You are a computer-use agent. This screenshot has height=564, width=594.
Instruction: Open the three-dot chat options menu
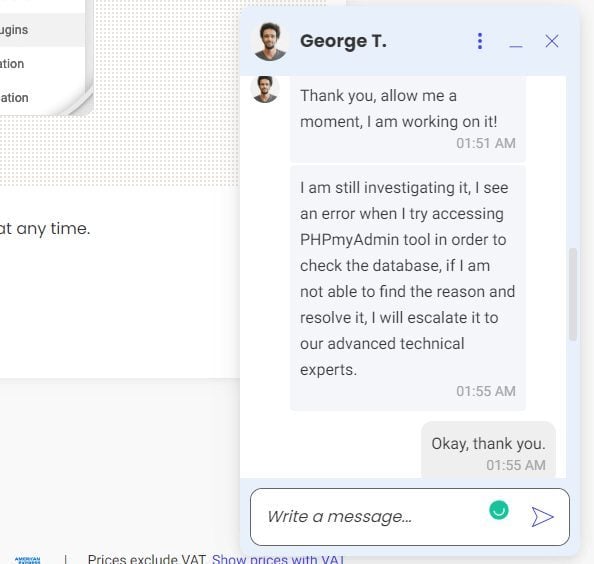point(480,41)
